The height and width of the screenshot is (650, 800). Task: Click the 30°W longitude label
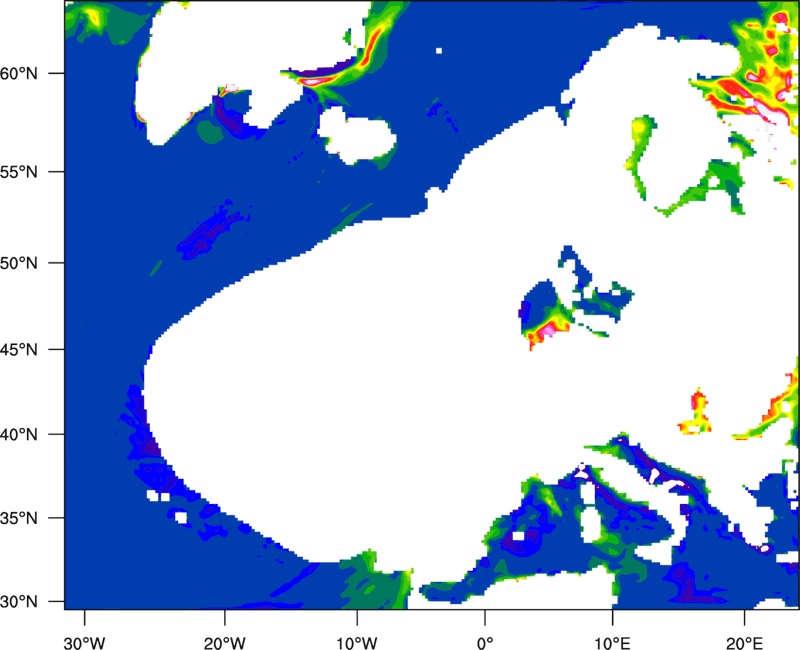point(84,643)
